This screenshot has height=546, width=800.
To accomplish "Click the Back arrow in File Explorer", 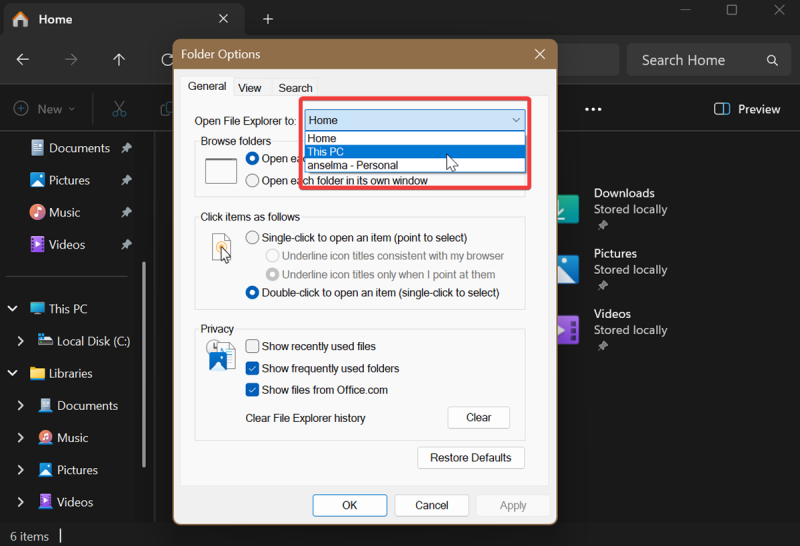I will (22, 60).
